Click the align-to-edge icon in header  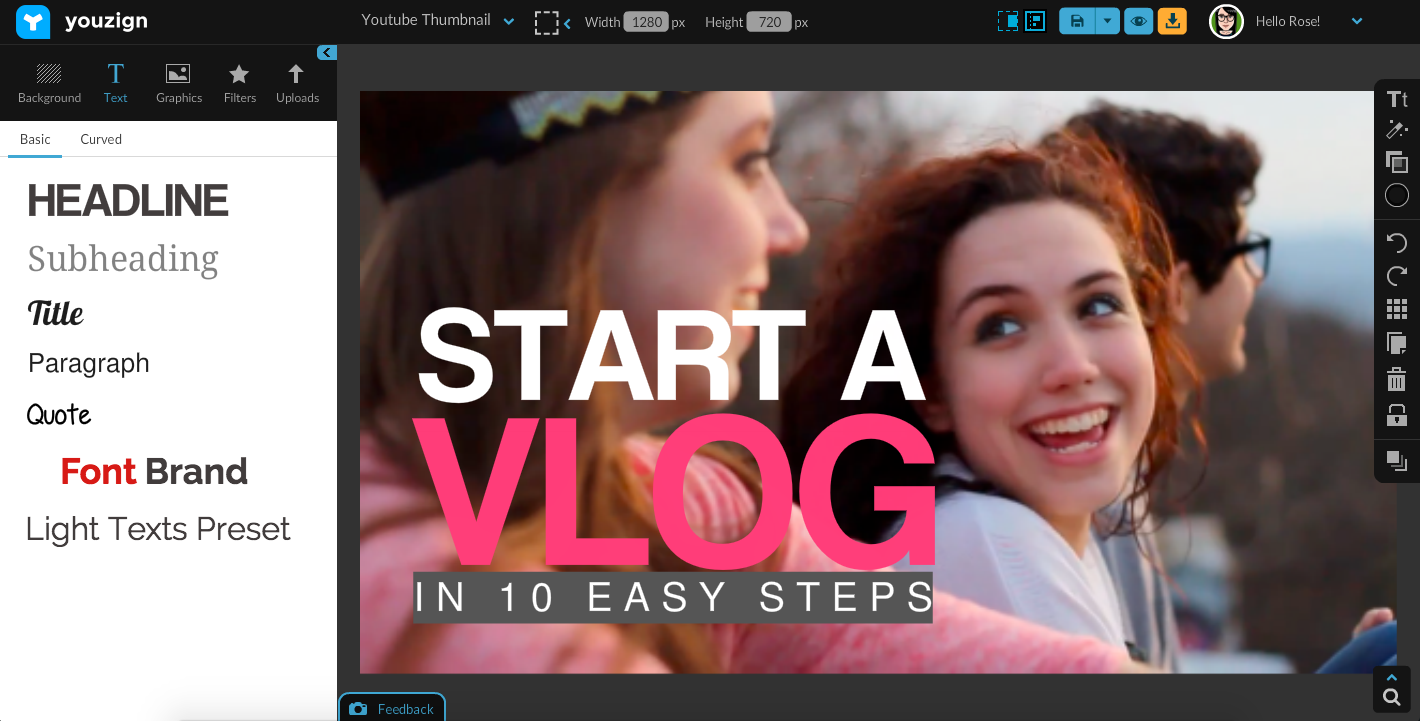pyautogui.click(x=1008, y=21)
